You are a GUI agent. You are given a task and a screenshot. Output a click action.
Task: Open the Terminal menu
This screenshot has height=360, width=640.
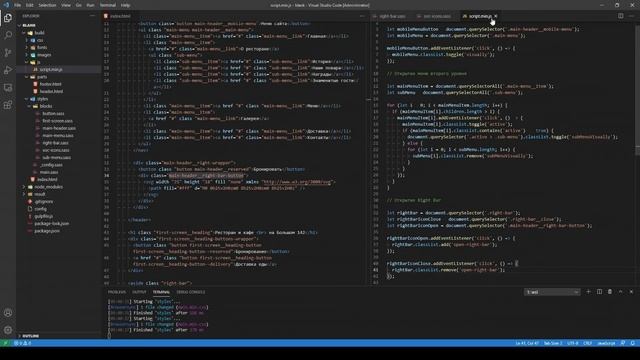click(108, 5)
